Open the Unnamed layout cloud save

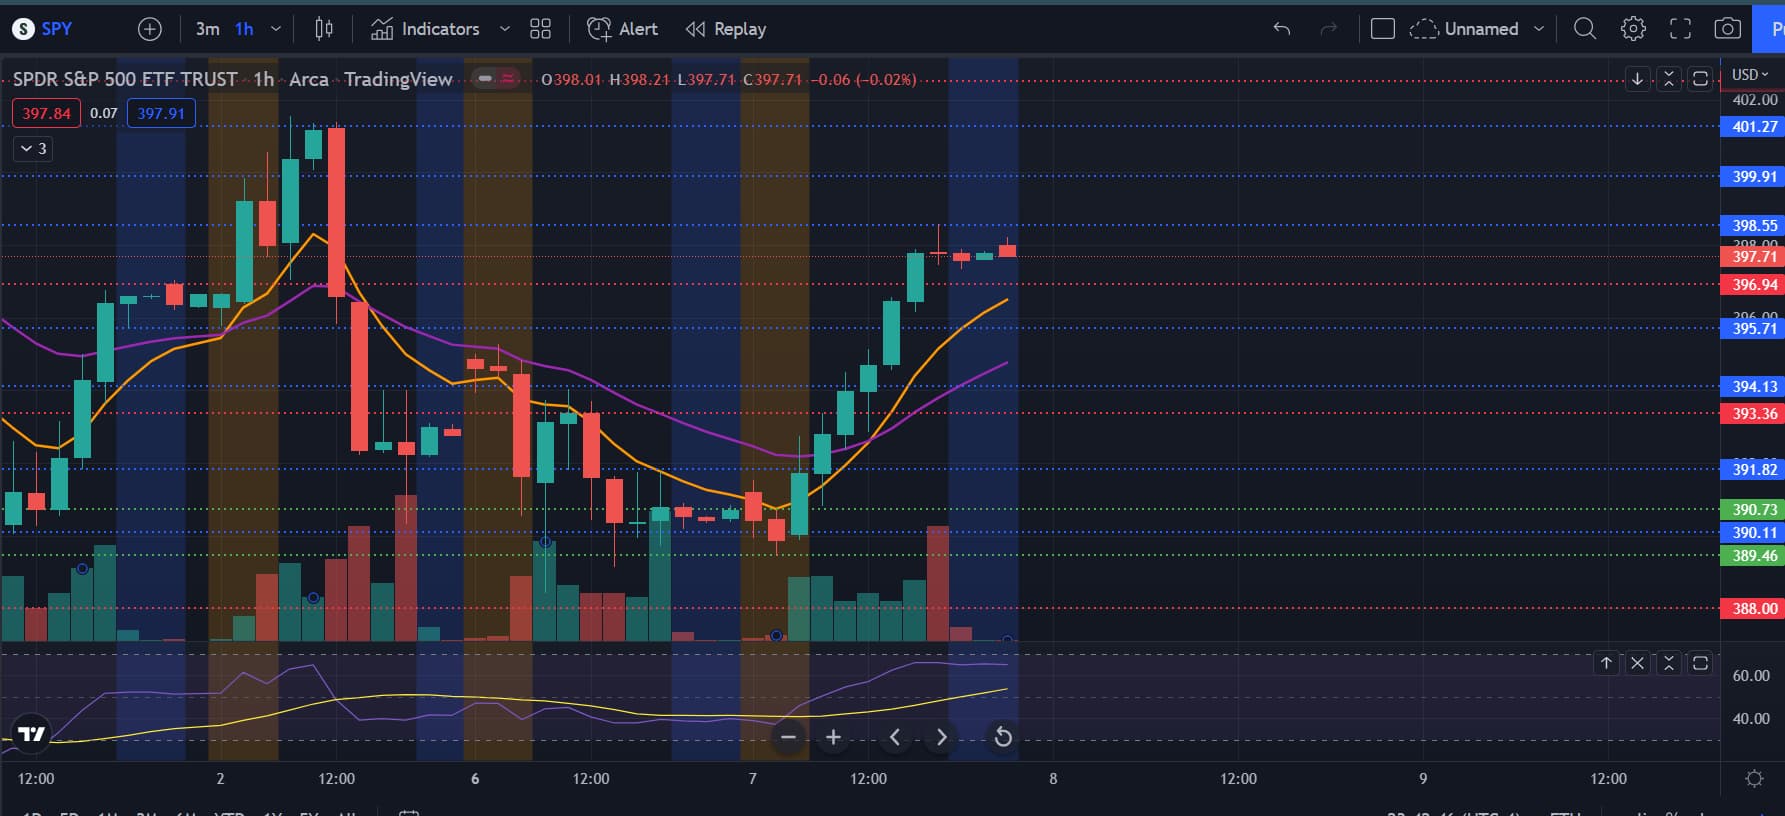pyautogui.click(x=1464, y=29)
